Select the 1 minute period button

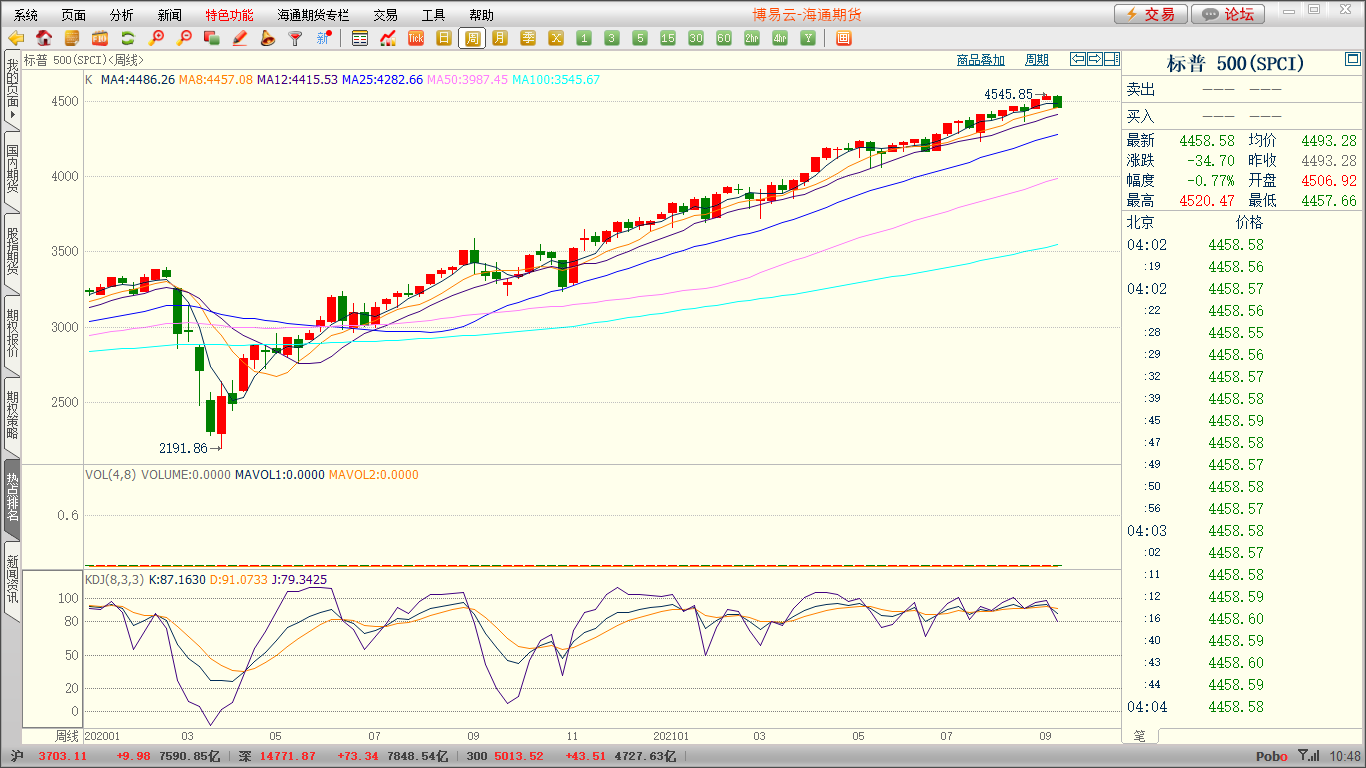click(x=584, y=38)
